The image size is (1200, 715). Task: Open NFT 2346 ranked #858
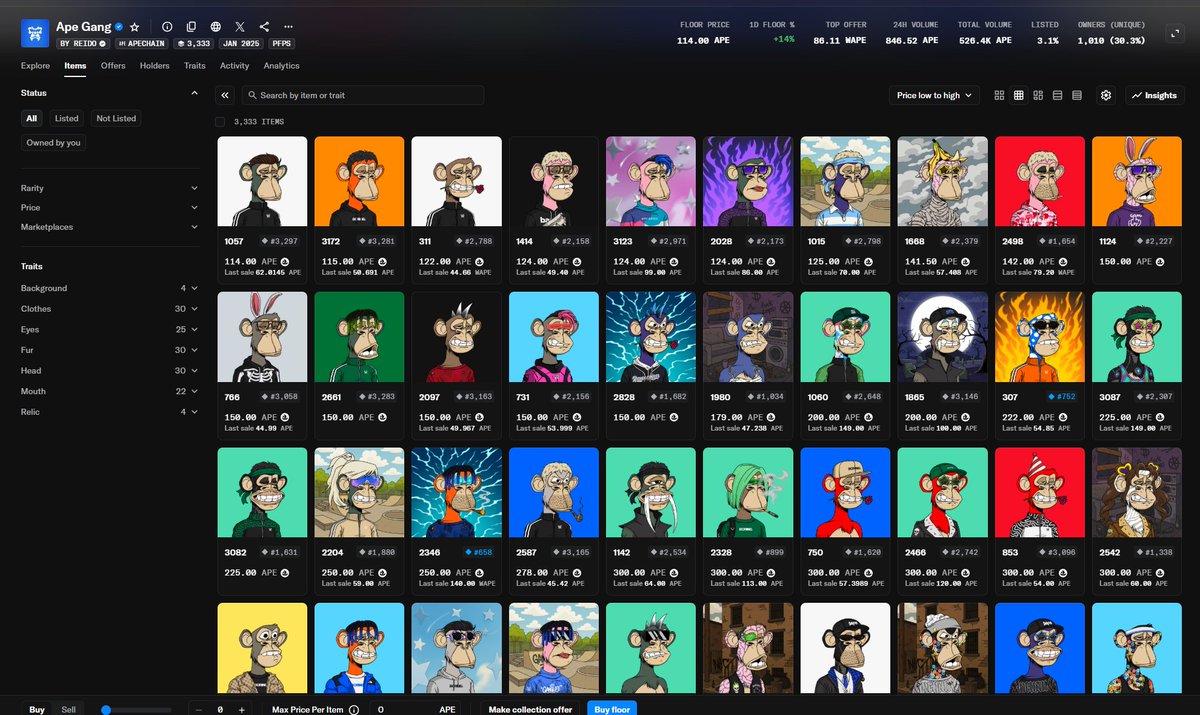click(456, 493)
